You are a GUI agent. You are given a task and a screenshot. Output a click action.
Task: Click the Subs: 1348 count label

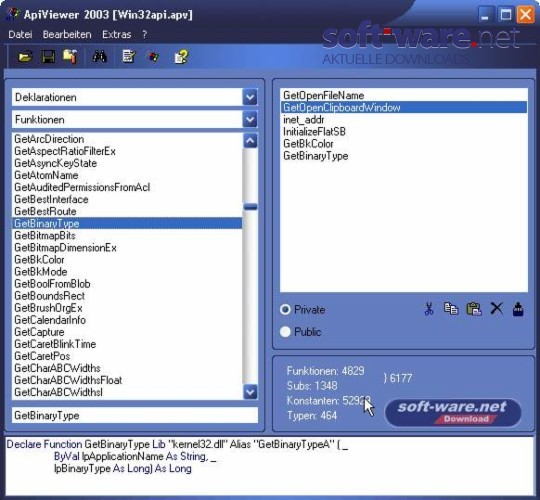(x=312, y=386)
